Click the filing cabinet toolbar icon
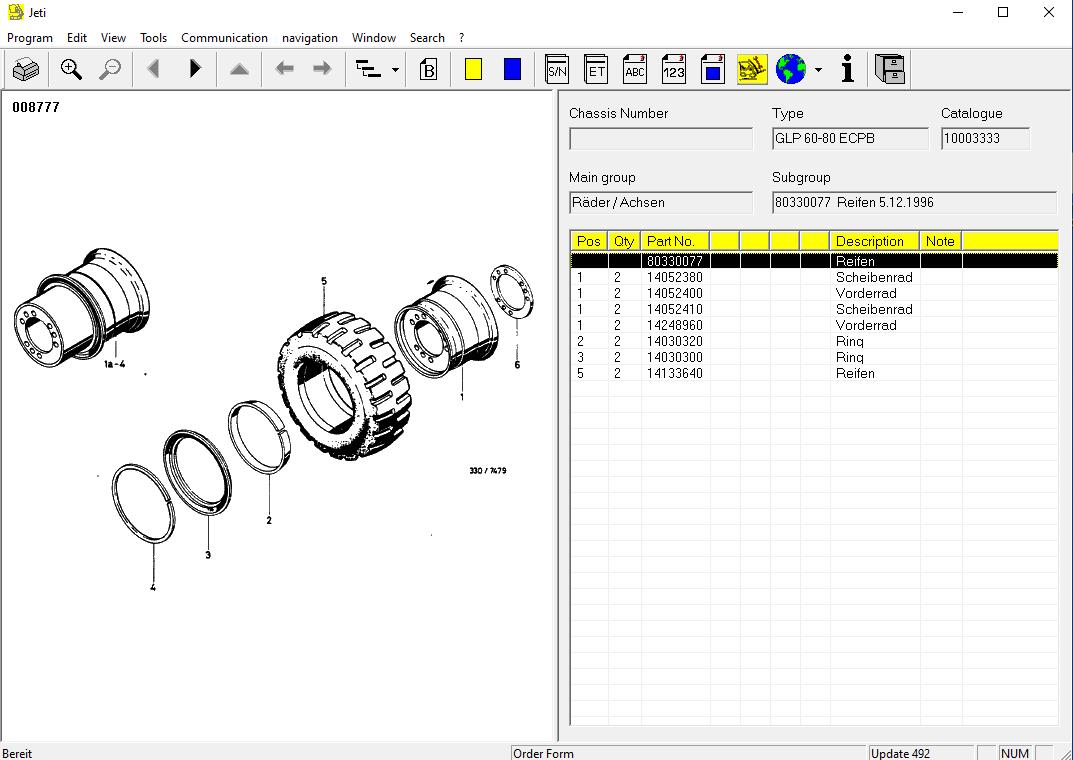The height and width of the screenshot is (760, 1073). (890, 69)
